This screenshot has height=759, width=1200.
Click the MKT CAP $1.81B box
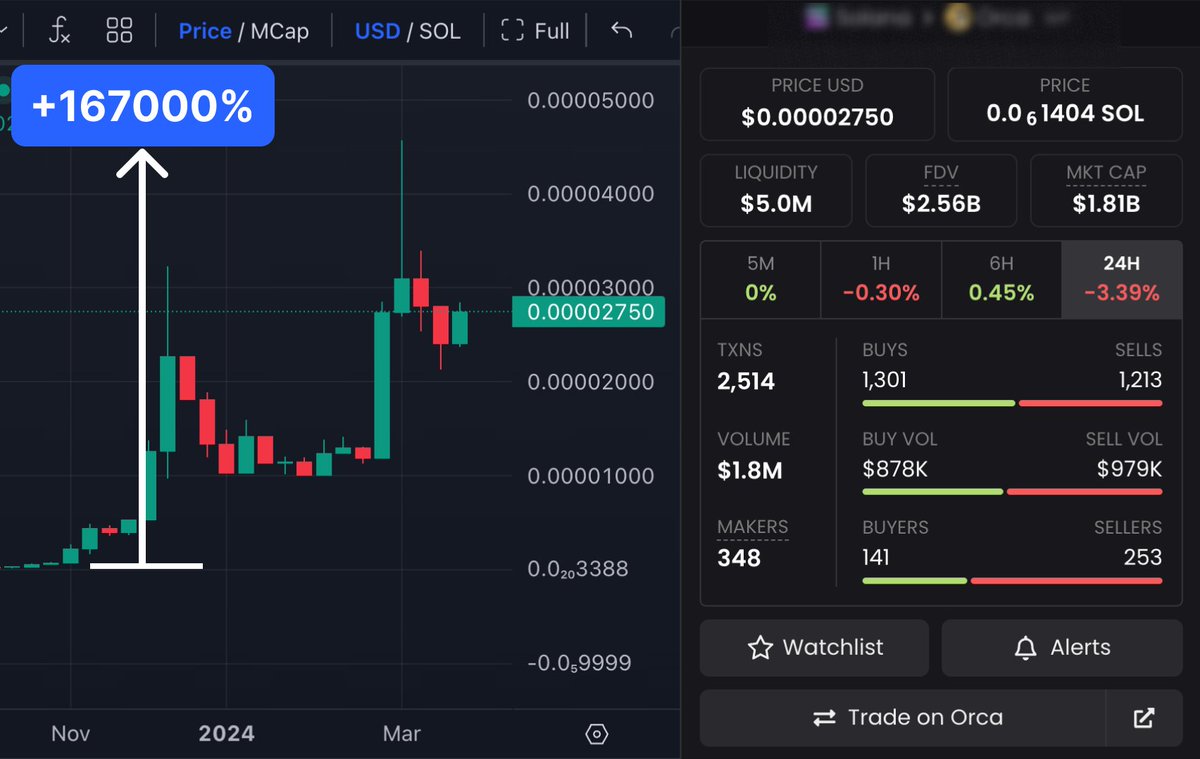coord(1106,190)
